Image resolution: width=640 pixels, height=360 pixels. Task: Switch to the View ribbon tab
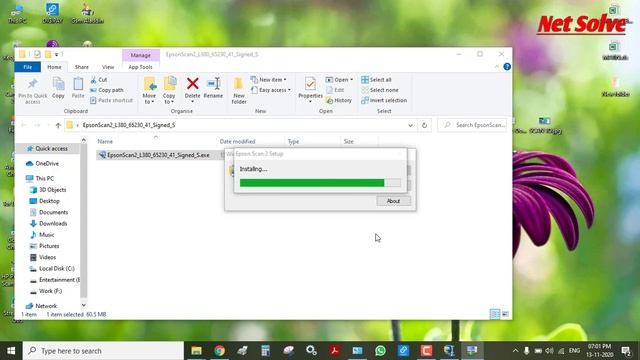click(x=108, y=67)
